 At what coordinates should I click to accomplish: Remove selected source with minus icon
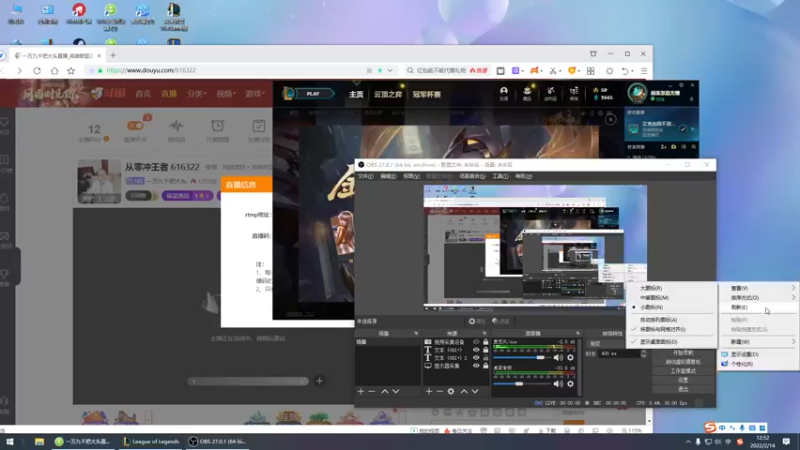(439, 391)
